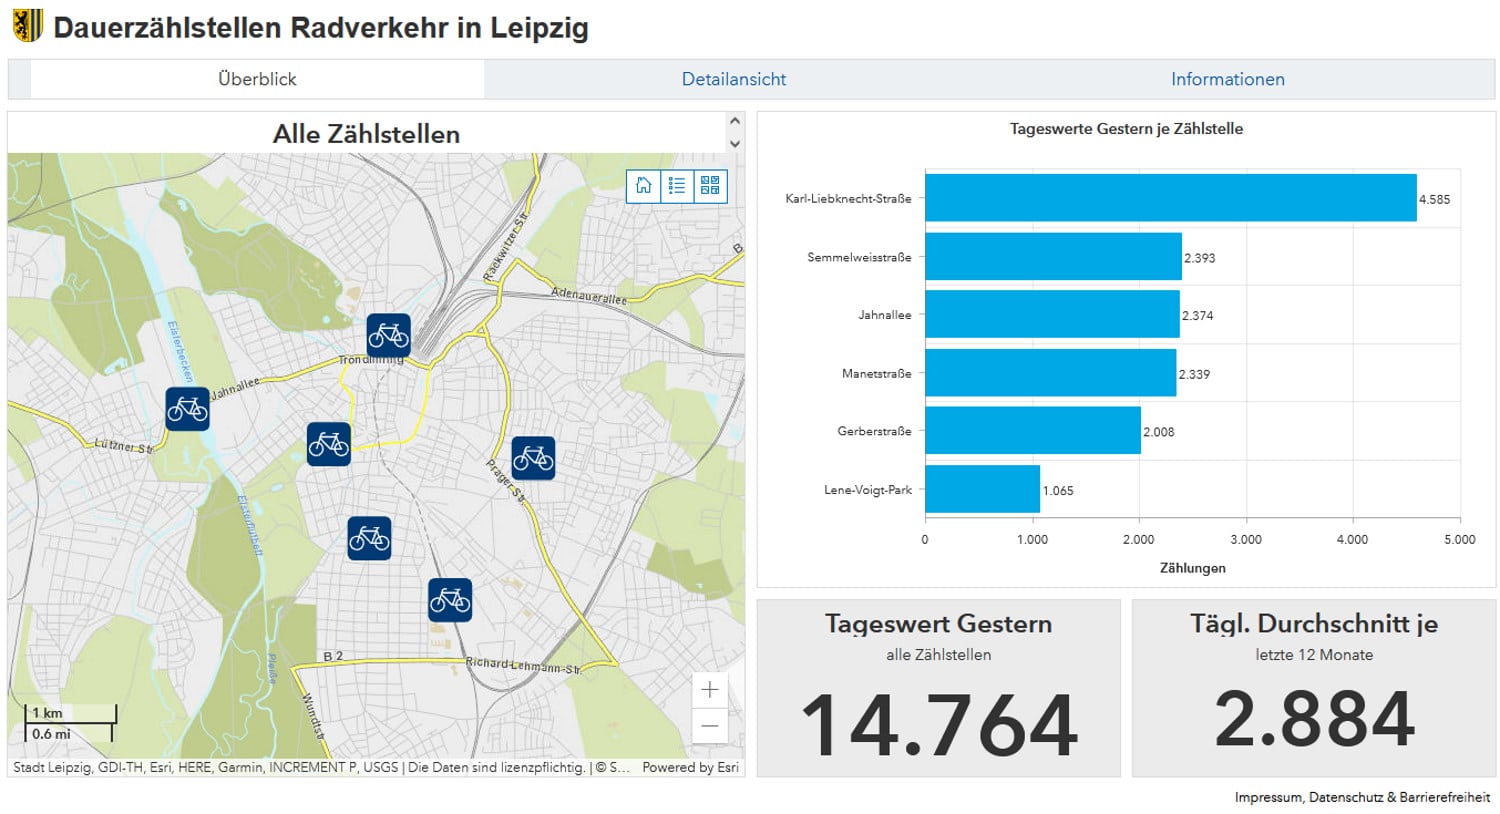This screenshot has width=1500, height=814.
Task: Open Impressum, Datenschutz & Barrierefreiheit link
Action: pyautogui.click(x=1361, y=797)
